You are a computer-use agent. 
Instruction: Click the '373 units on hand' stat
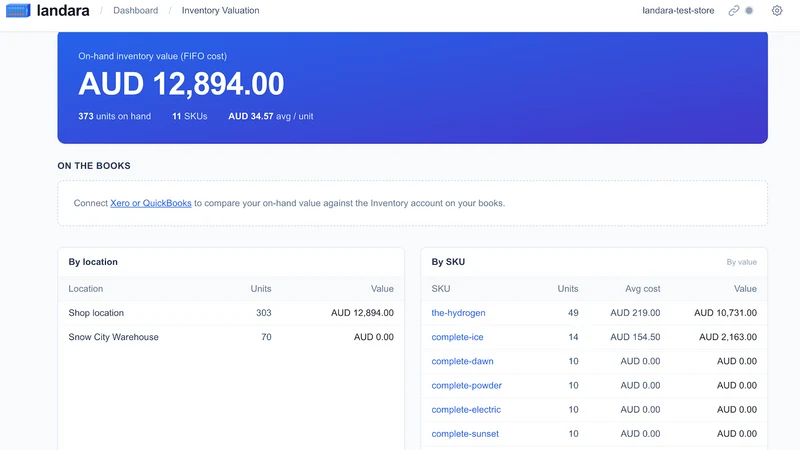(x=114, y=116)
